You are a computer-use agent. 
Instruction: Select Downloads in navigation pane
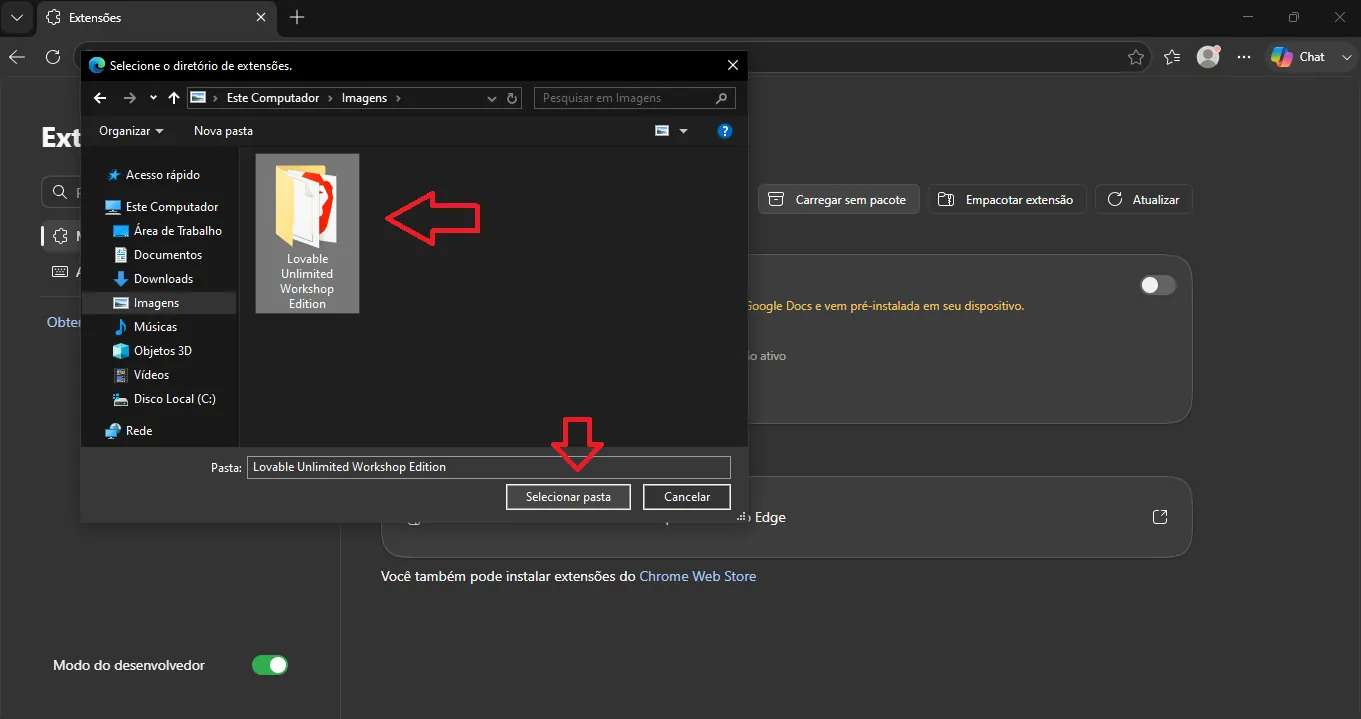point(163,279)
